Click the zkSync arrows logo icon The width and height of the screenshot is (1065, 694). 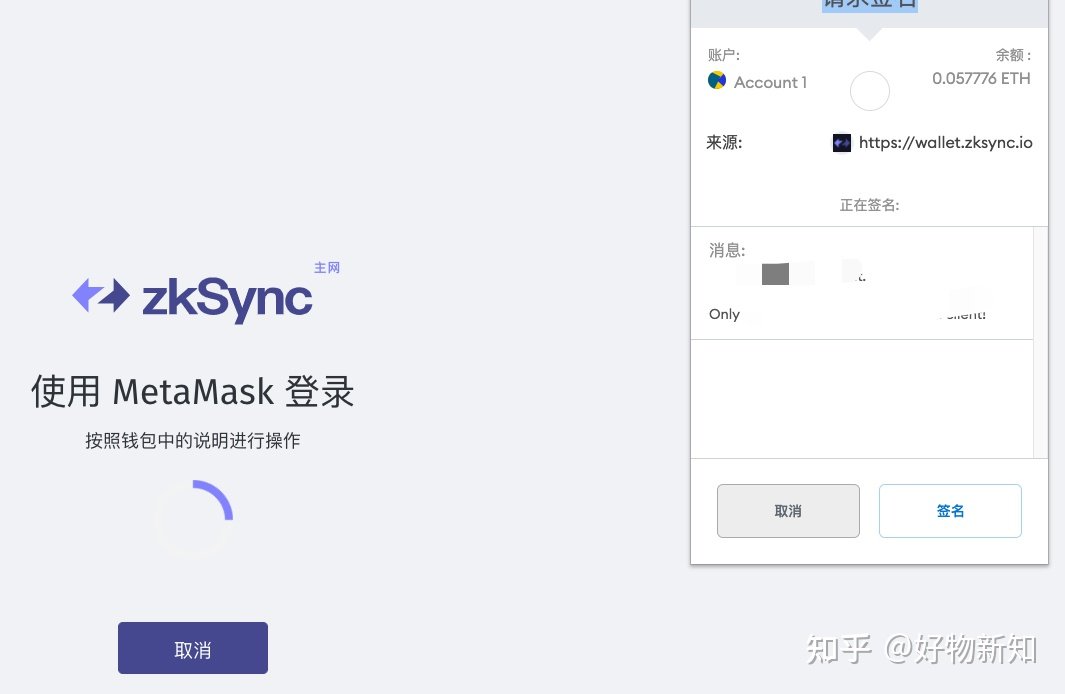pyautogui.click(x=101, y=295)
